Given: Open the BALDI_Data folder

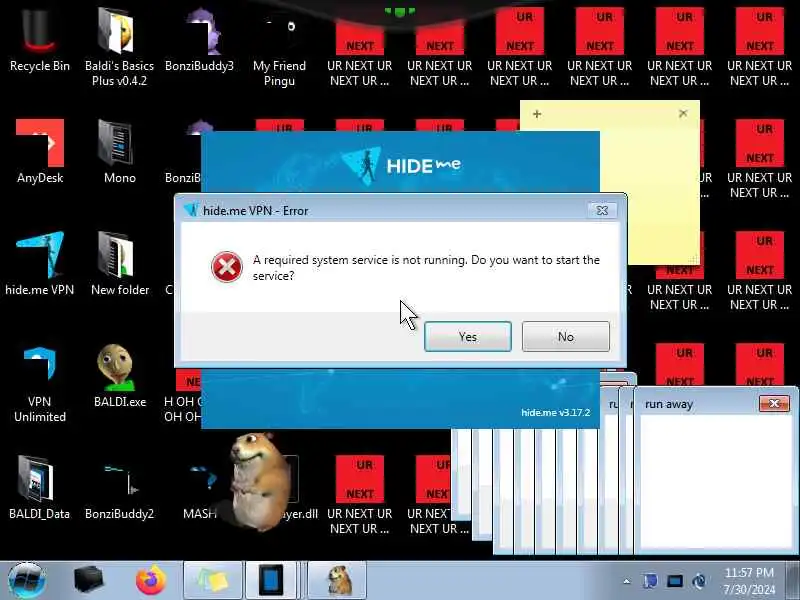Looking at the screenshot, I should 40,488.
